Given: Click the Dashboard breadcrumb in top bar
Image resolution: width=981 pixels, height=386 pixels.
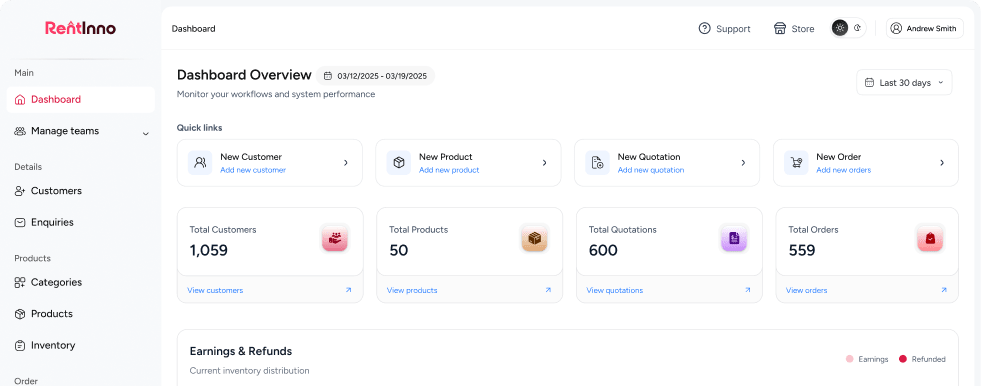Looking at the screenshot, I should pos(193,29).
